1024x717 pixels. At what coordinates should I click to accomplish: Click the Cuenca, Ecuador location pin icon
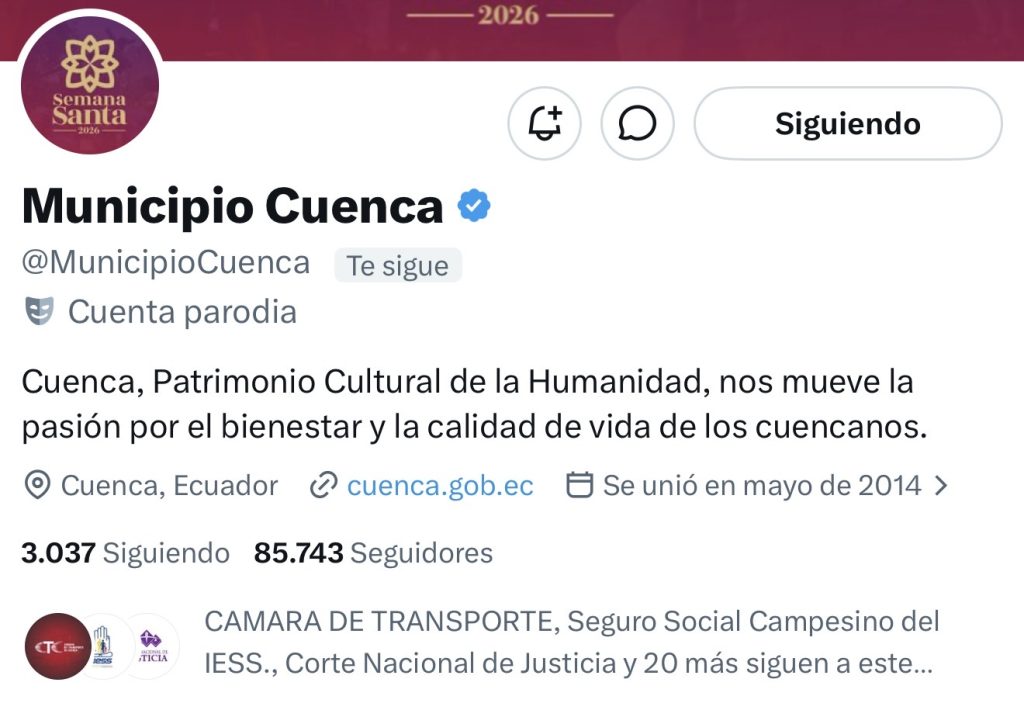[37, 485]
